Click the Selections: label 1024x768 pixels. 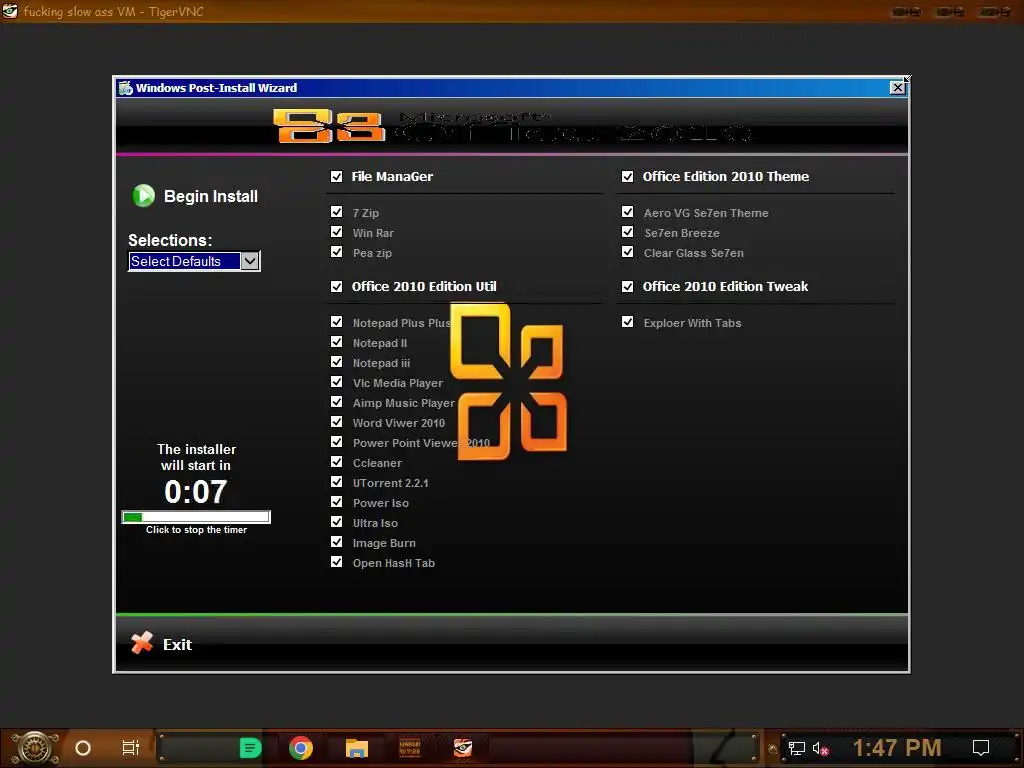pyautogui.click(x=170, y=240)
